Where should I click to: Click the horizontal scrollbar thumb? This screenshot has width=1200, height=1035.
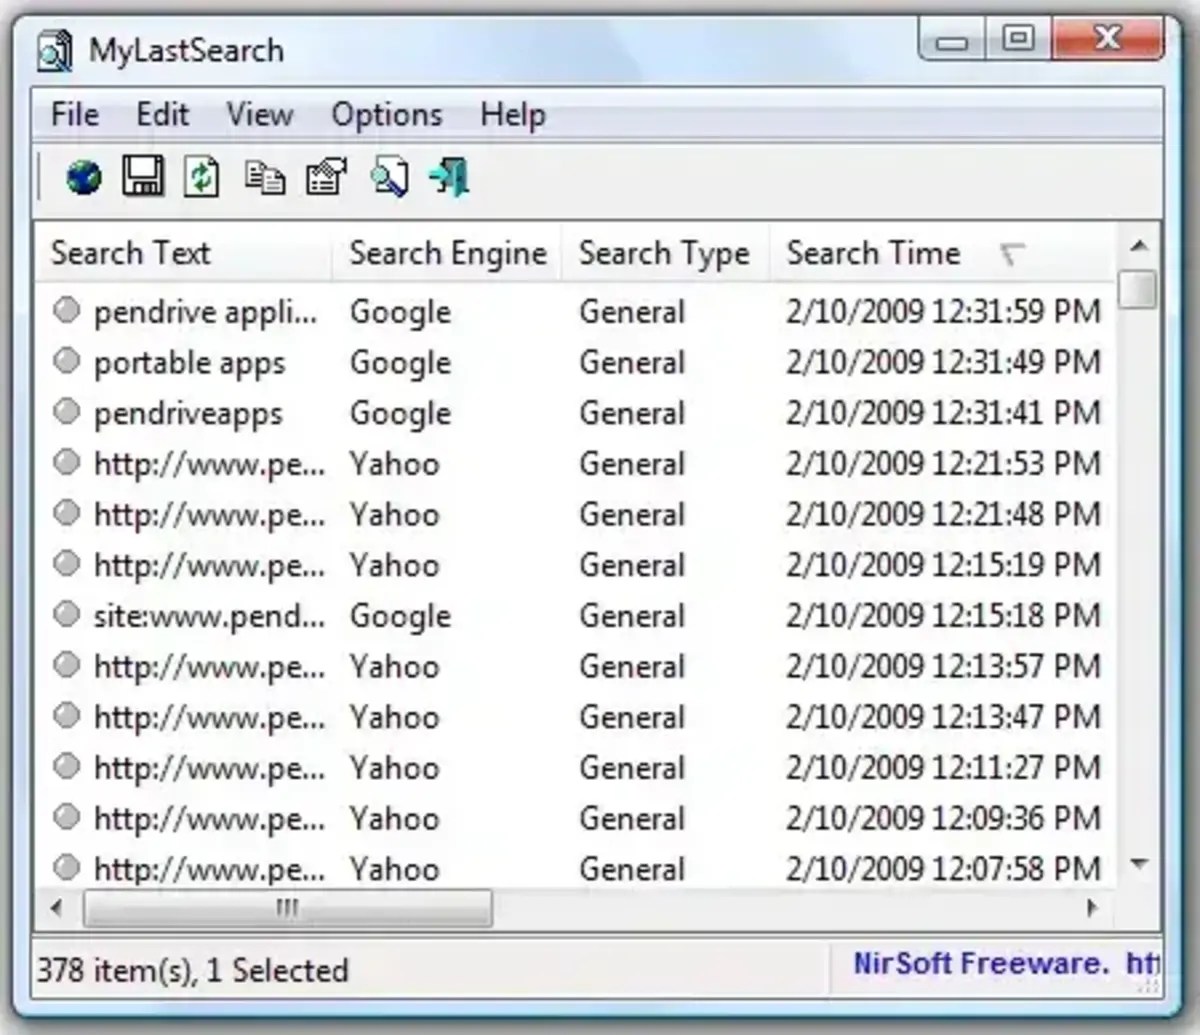tap(288, 908)
